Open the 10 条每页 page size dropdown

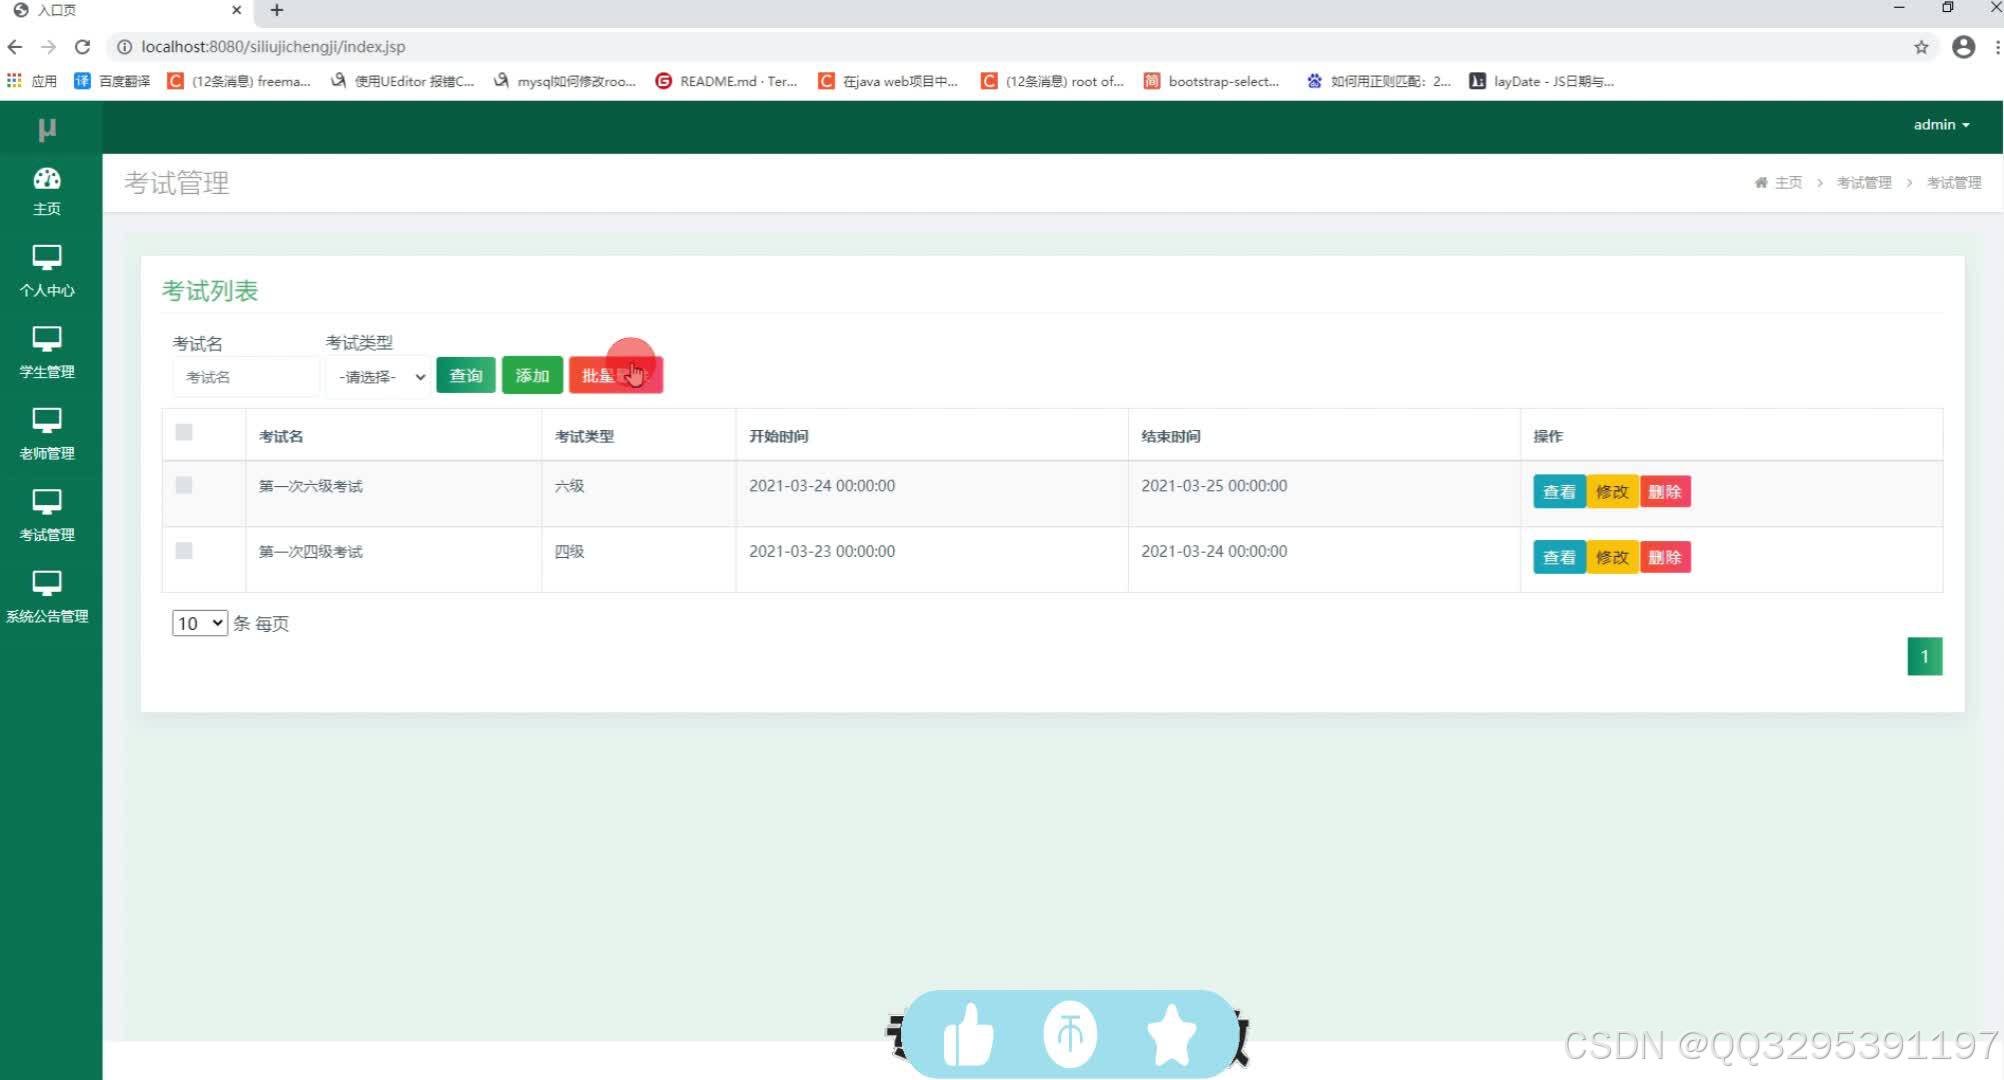[199, 623]
